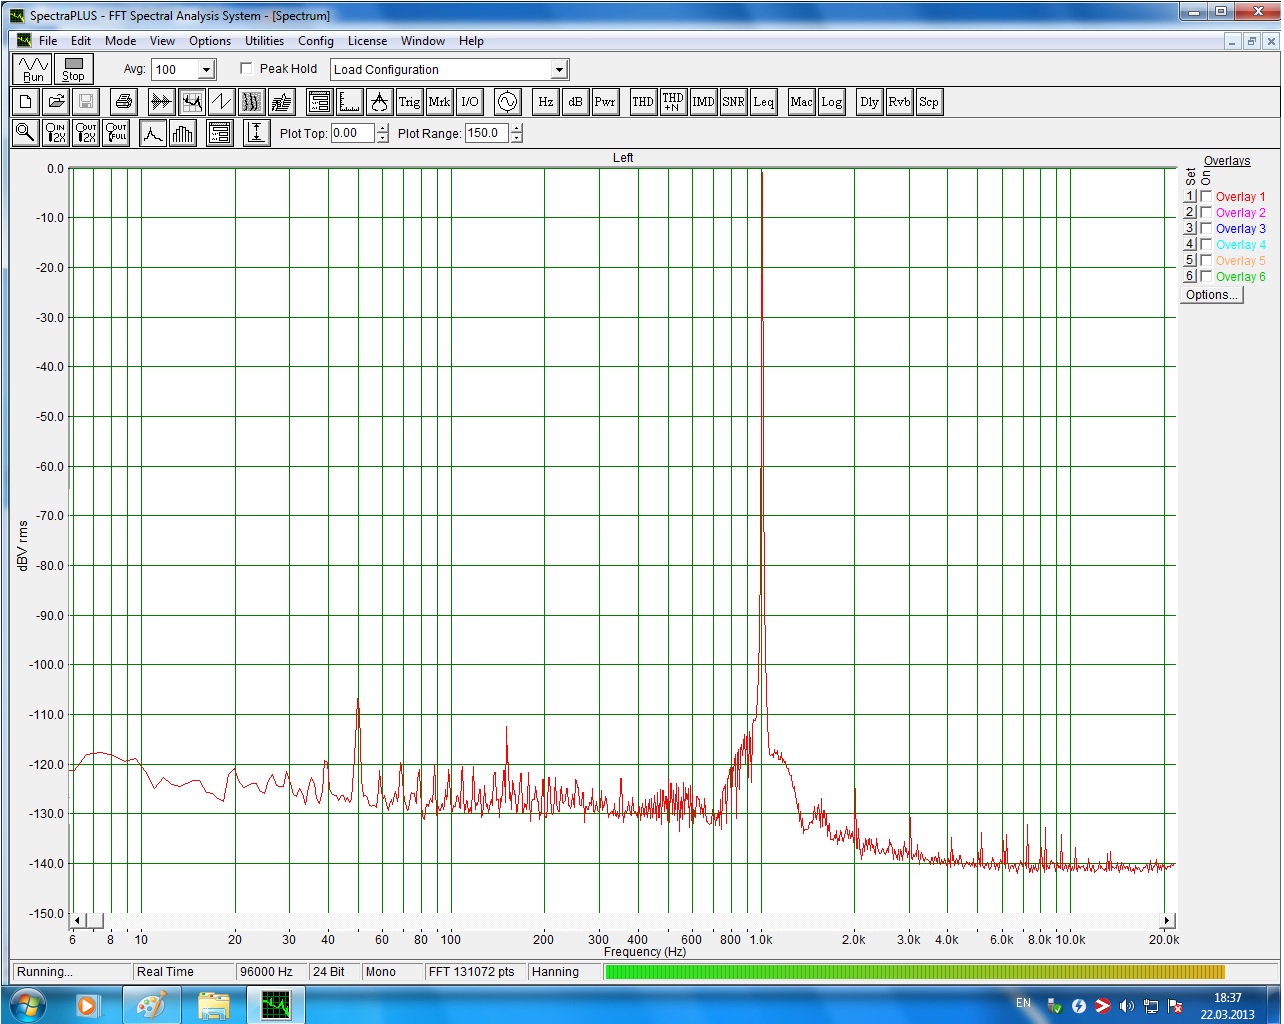Screen dimensions: 1284x1024
Task: Click the Run analyzer button
Action: click(33, 69)
